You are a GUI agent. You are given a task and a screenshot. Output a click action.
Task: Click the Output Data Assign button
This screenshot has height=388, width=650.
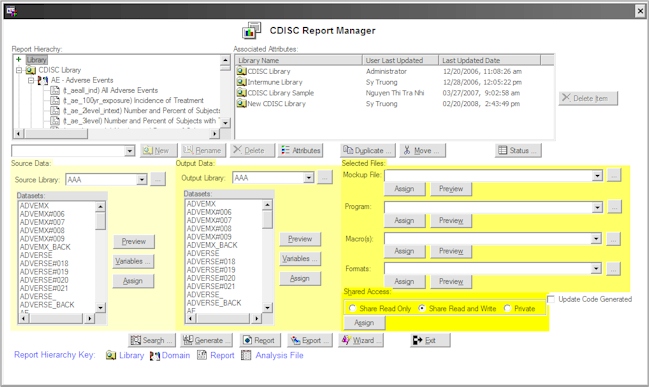(300, 279)
